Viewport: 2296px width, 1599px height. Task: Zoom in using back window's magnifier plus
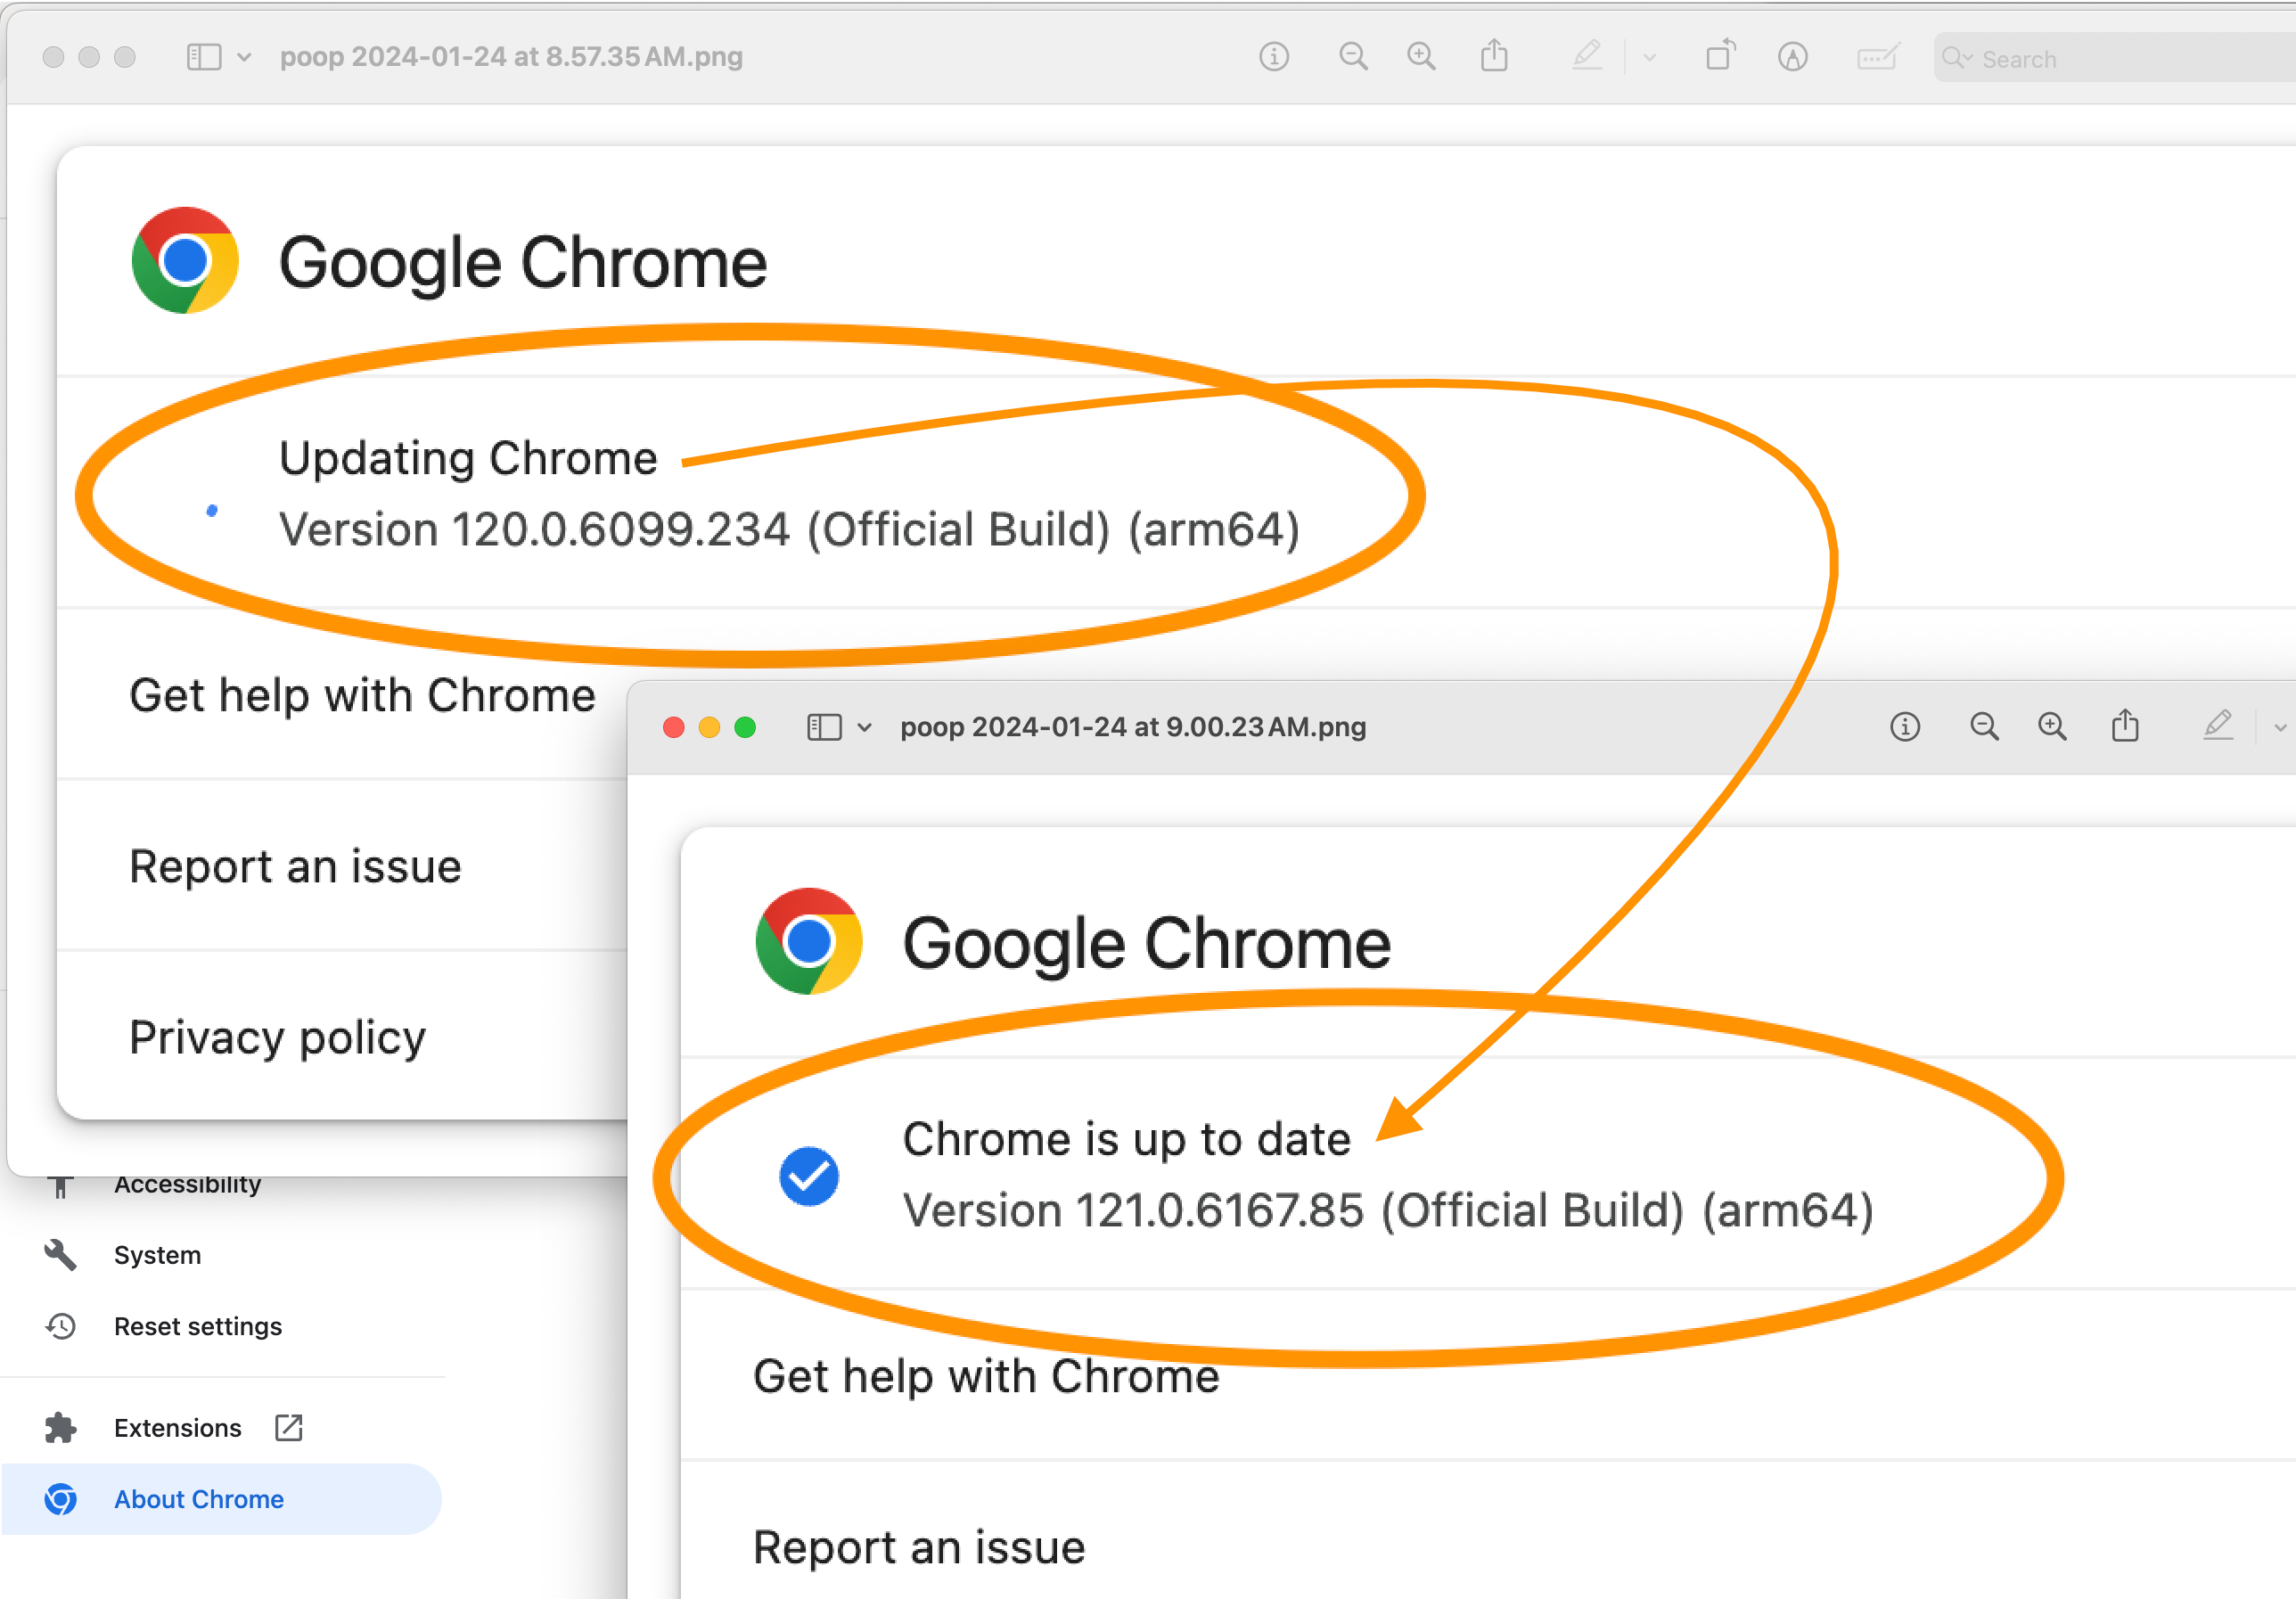[x=1421, y=57]
